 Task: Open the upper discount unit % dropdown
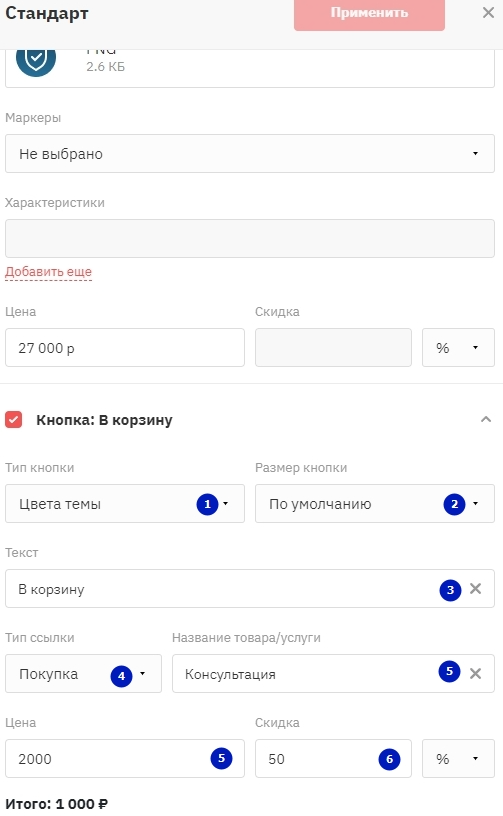[x=458, y=347]
